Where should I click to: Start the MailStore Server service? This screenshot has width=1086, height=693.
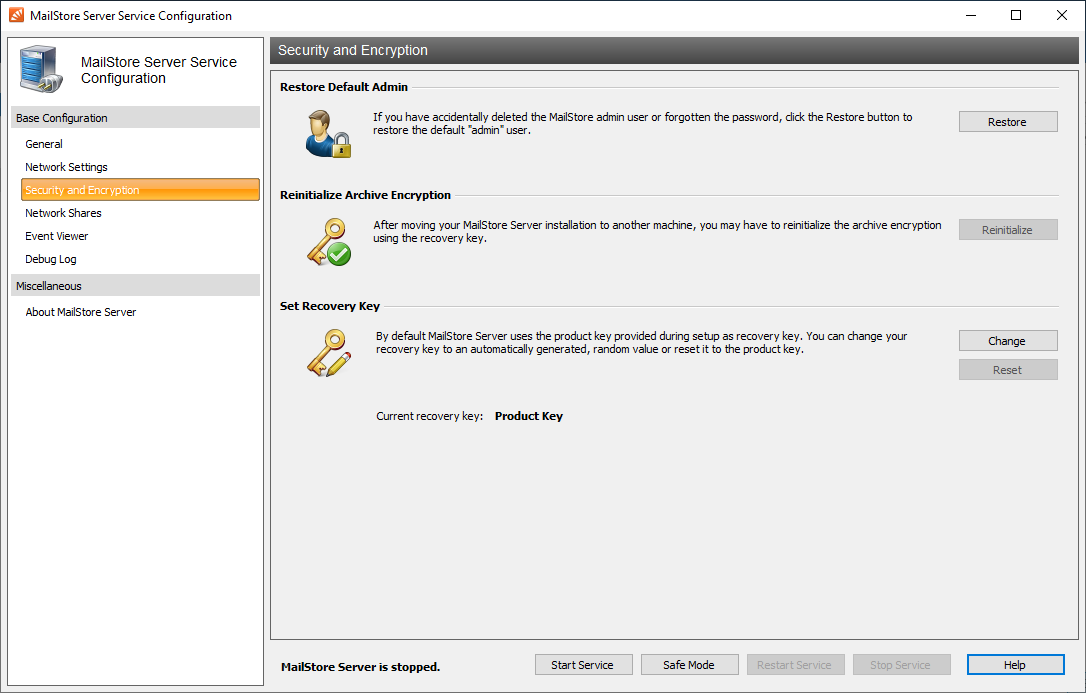click(583, 665)
